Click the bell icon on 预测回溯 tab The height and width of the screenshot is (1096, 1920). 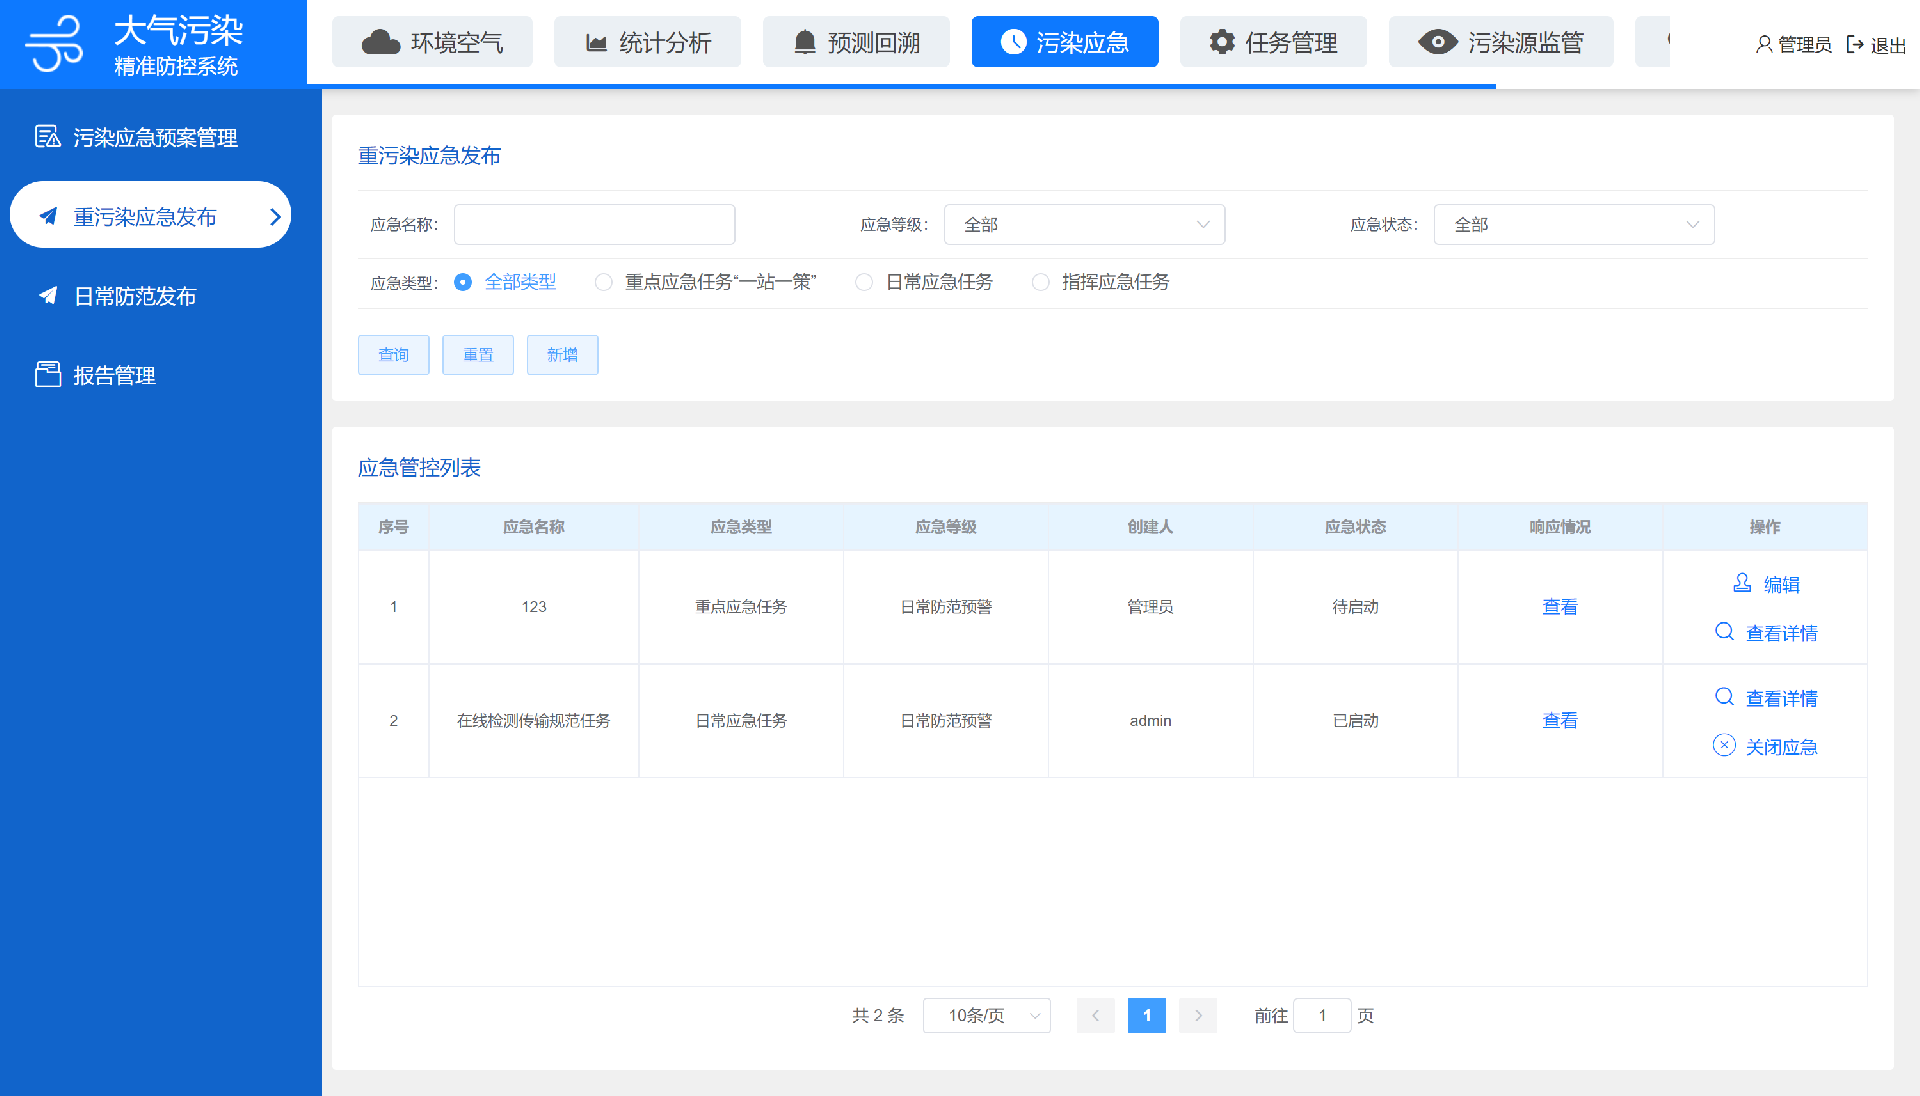[x=804, y=42]
